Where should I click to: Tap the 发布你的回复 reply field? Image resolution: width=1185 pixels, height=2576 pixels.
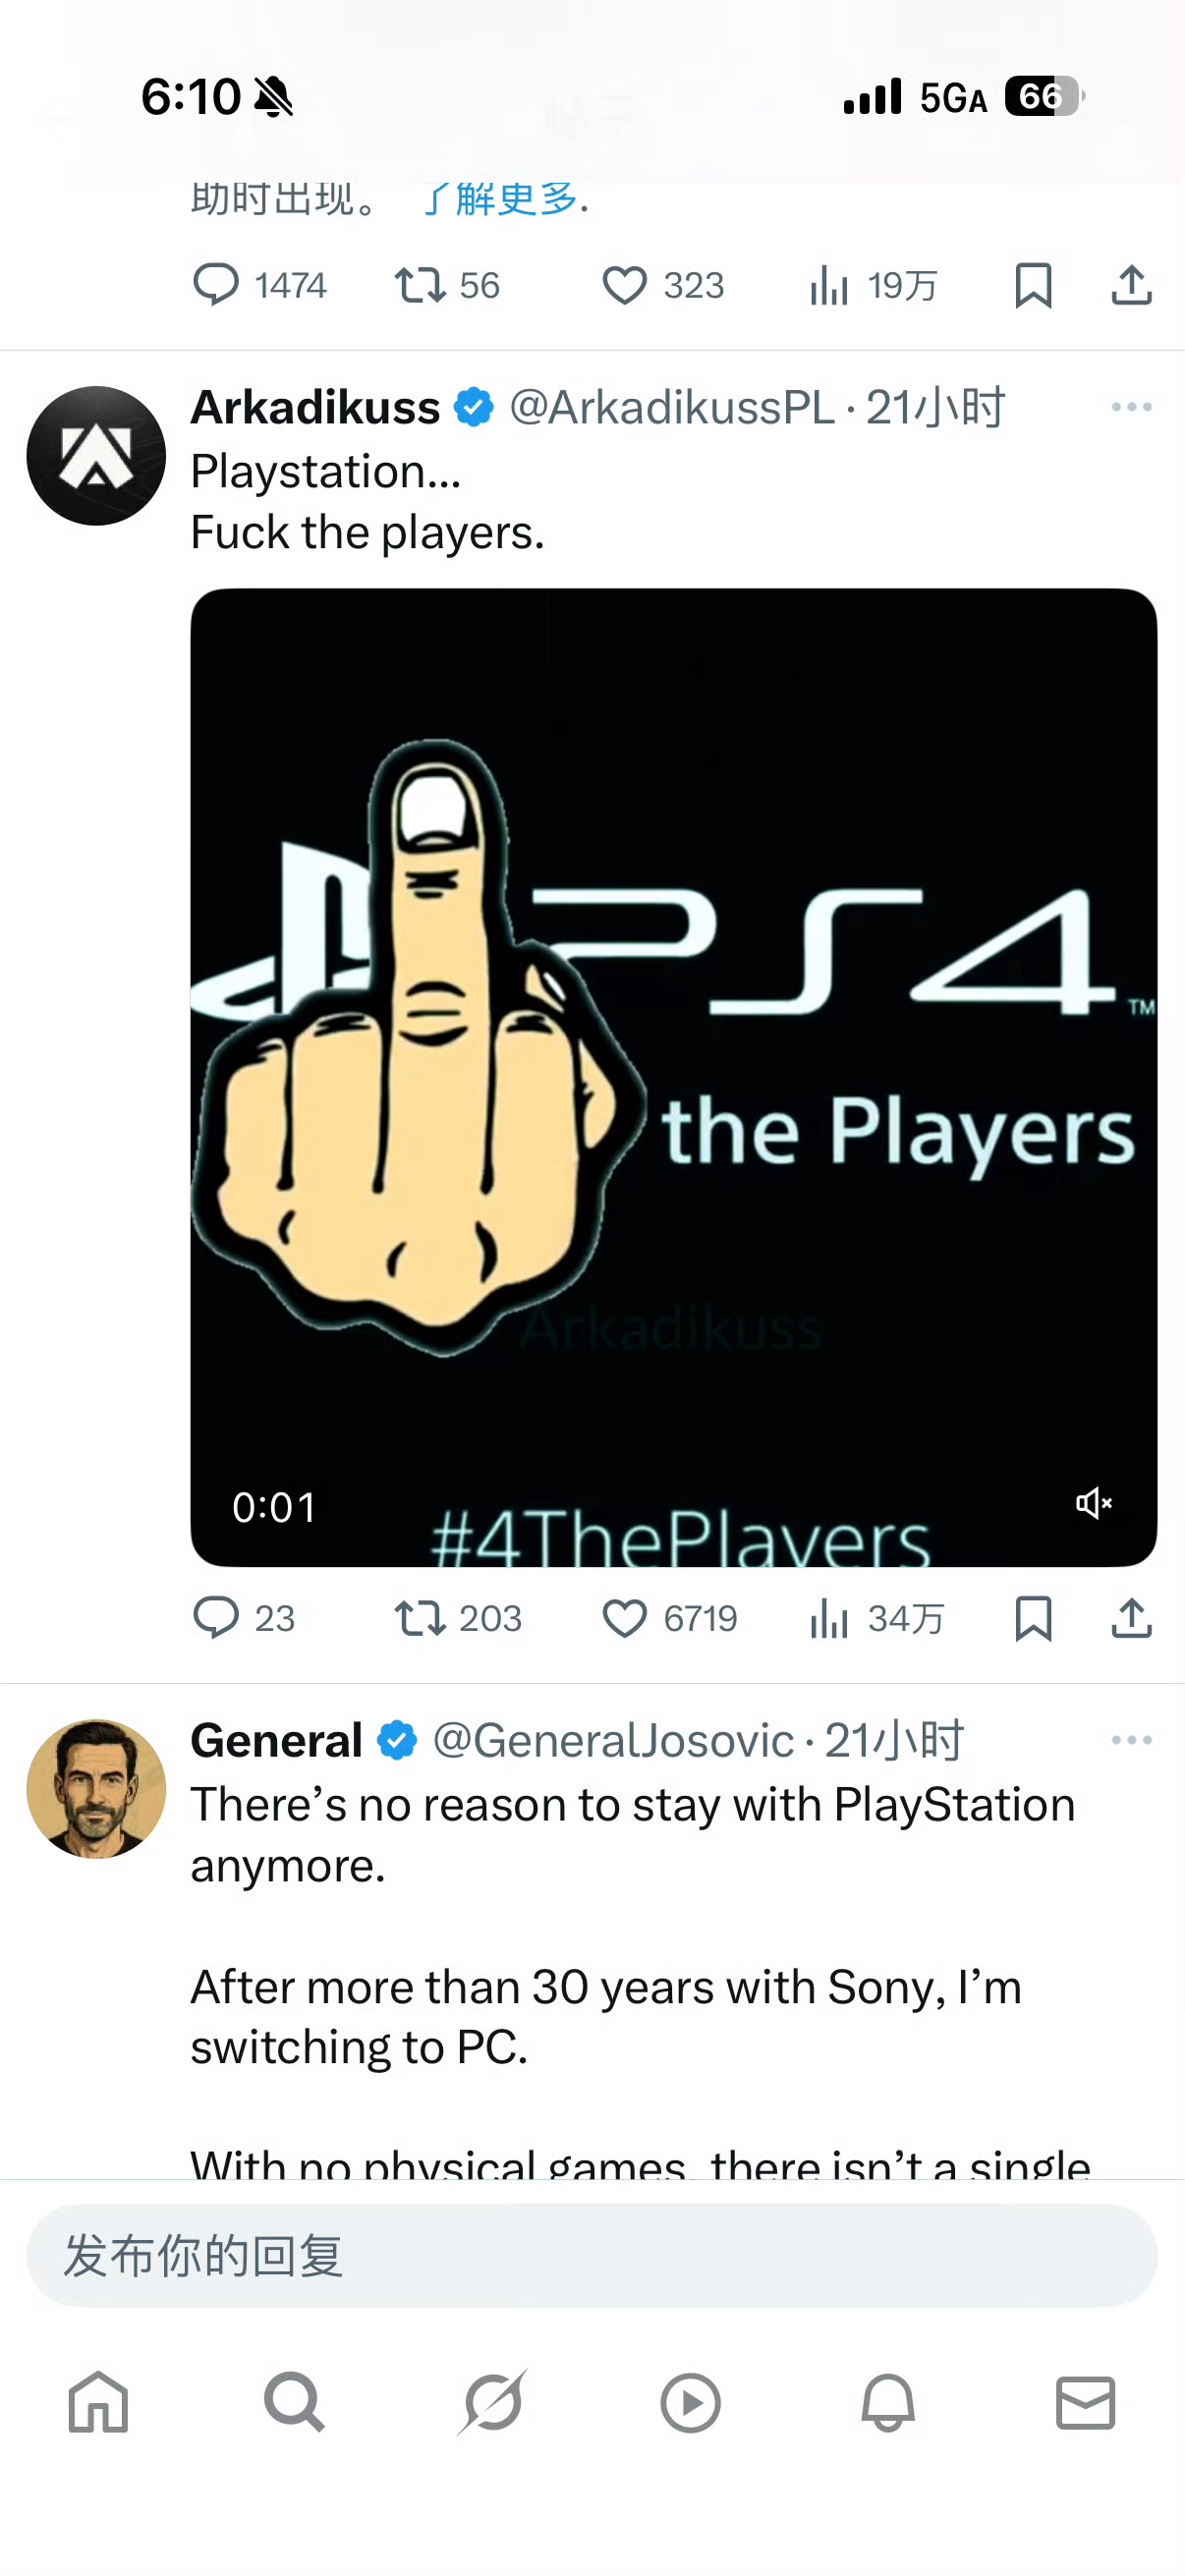pos(592,2256)
